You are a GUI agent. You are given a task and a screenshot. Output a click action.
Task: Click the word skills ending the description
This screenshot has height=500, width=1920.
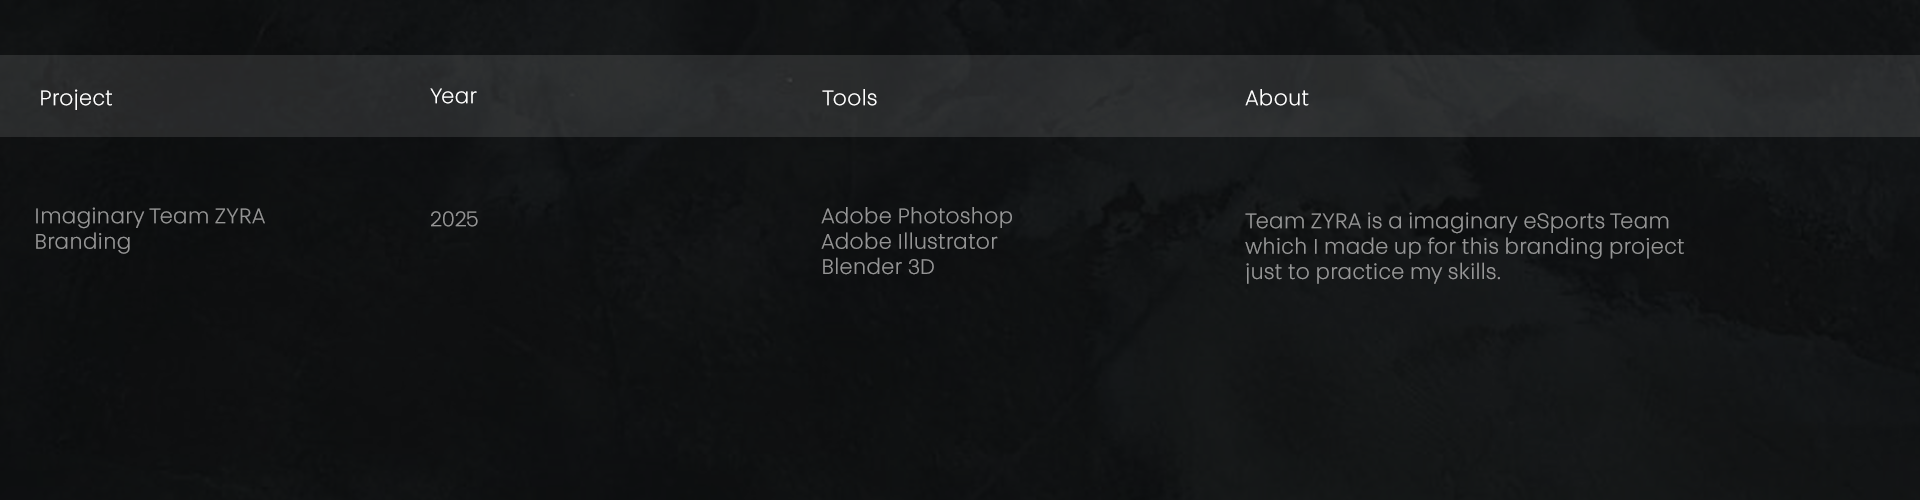[x=1473, y=272]
